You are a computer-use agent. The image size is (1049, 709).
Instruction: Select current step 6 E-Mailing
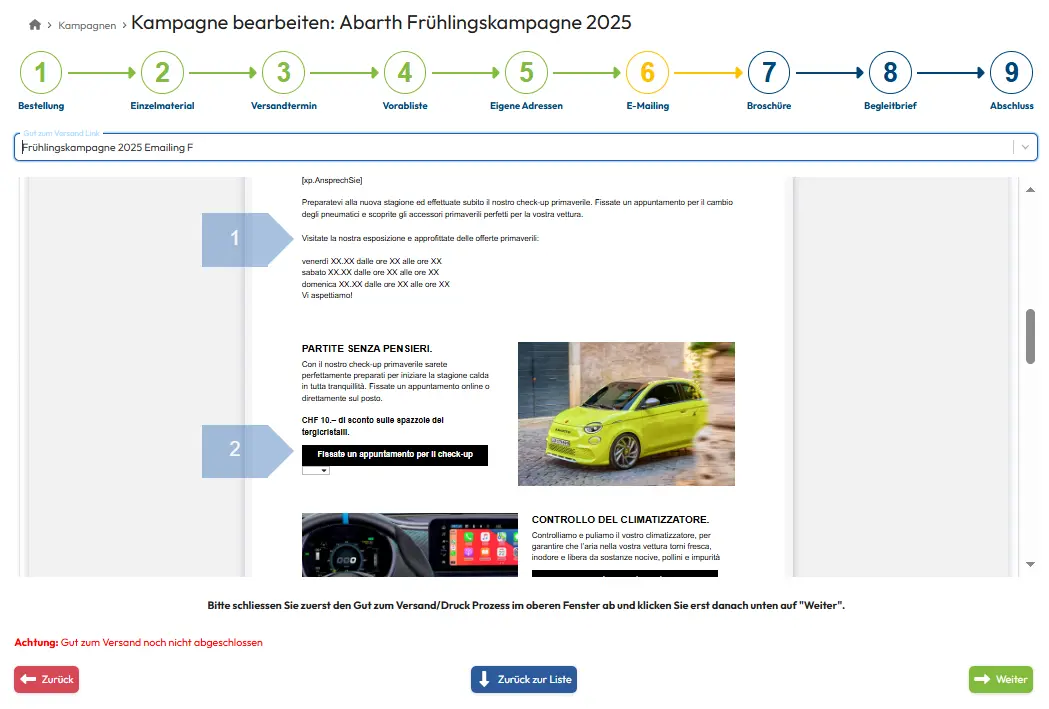[x=648, y=72]
